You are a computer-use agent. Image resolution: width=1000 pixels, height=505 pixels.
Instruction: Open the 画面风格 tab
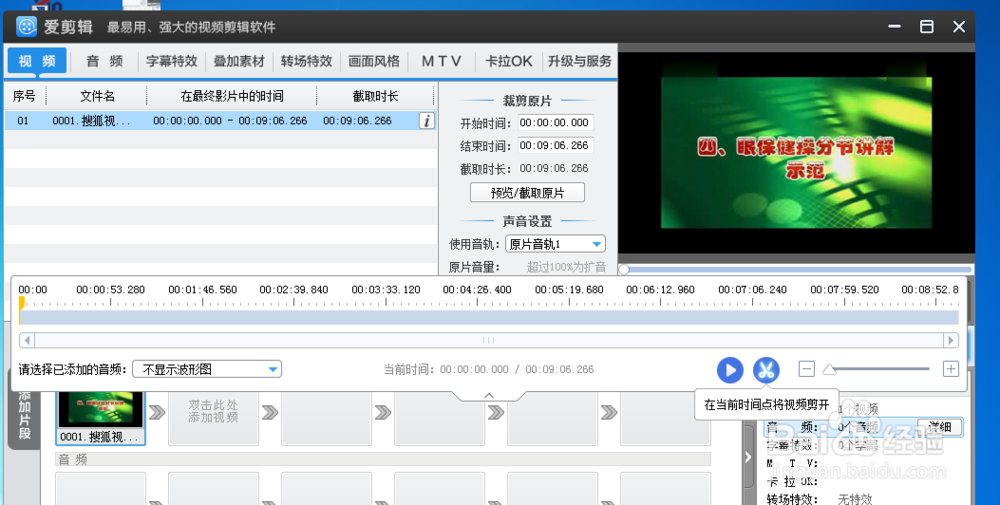(x=374, y=61)
